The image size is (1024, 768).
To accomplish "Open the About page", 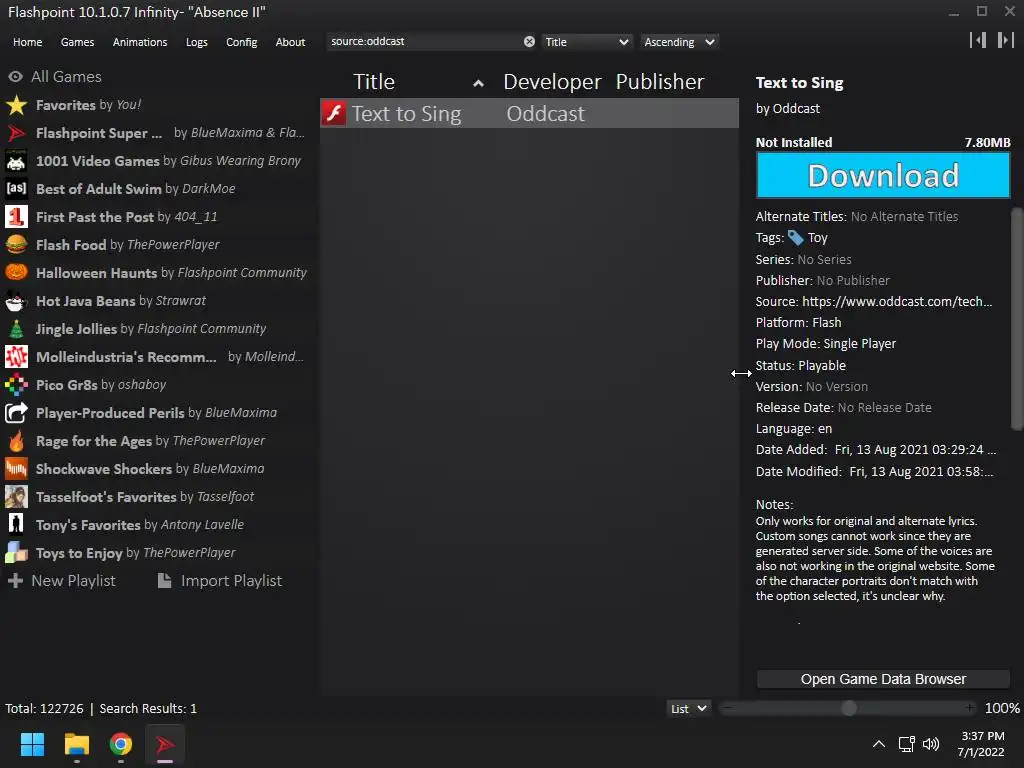I will coord(290,42).
